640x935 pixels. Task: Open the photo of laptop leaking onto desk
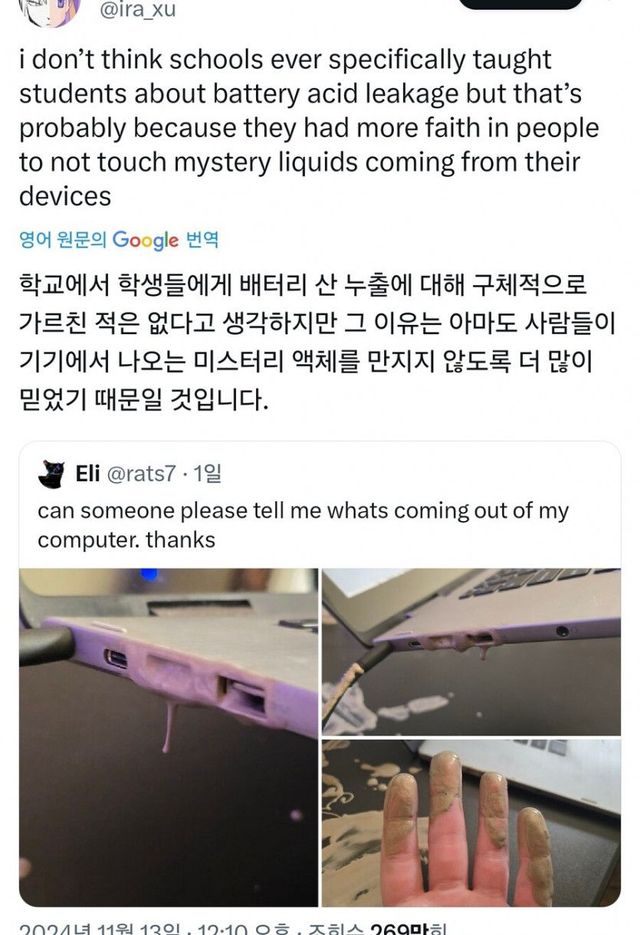[x=471, y=651]
